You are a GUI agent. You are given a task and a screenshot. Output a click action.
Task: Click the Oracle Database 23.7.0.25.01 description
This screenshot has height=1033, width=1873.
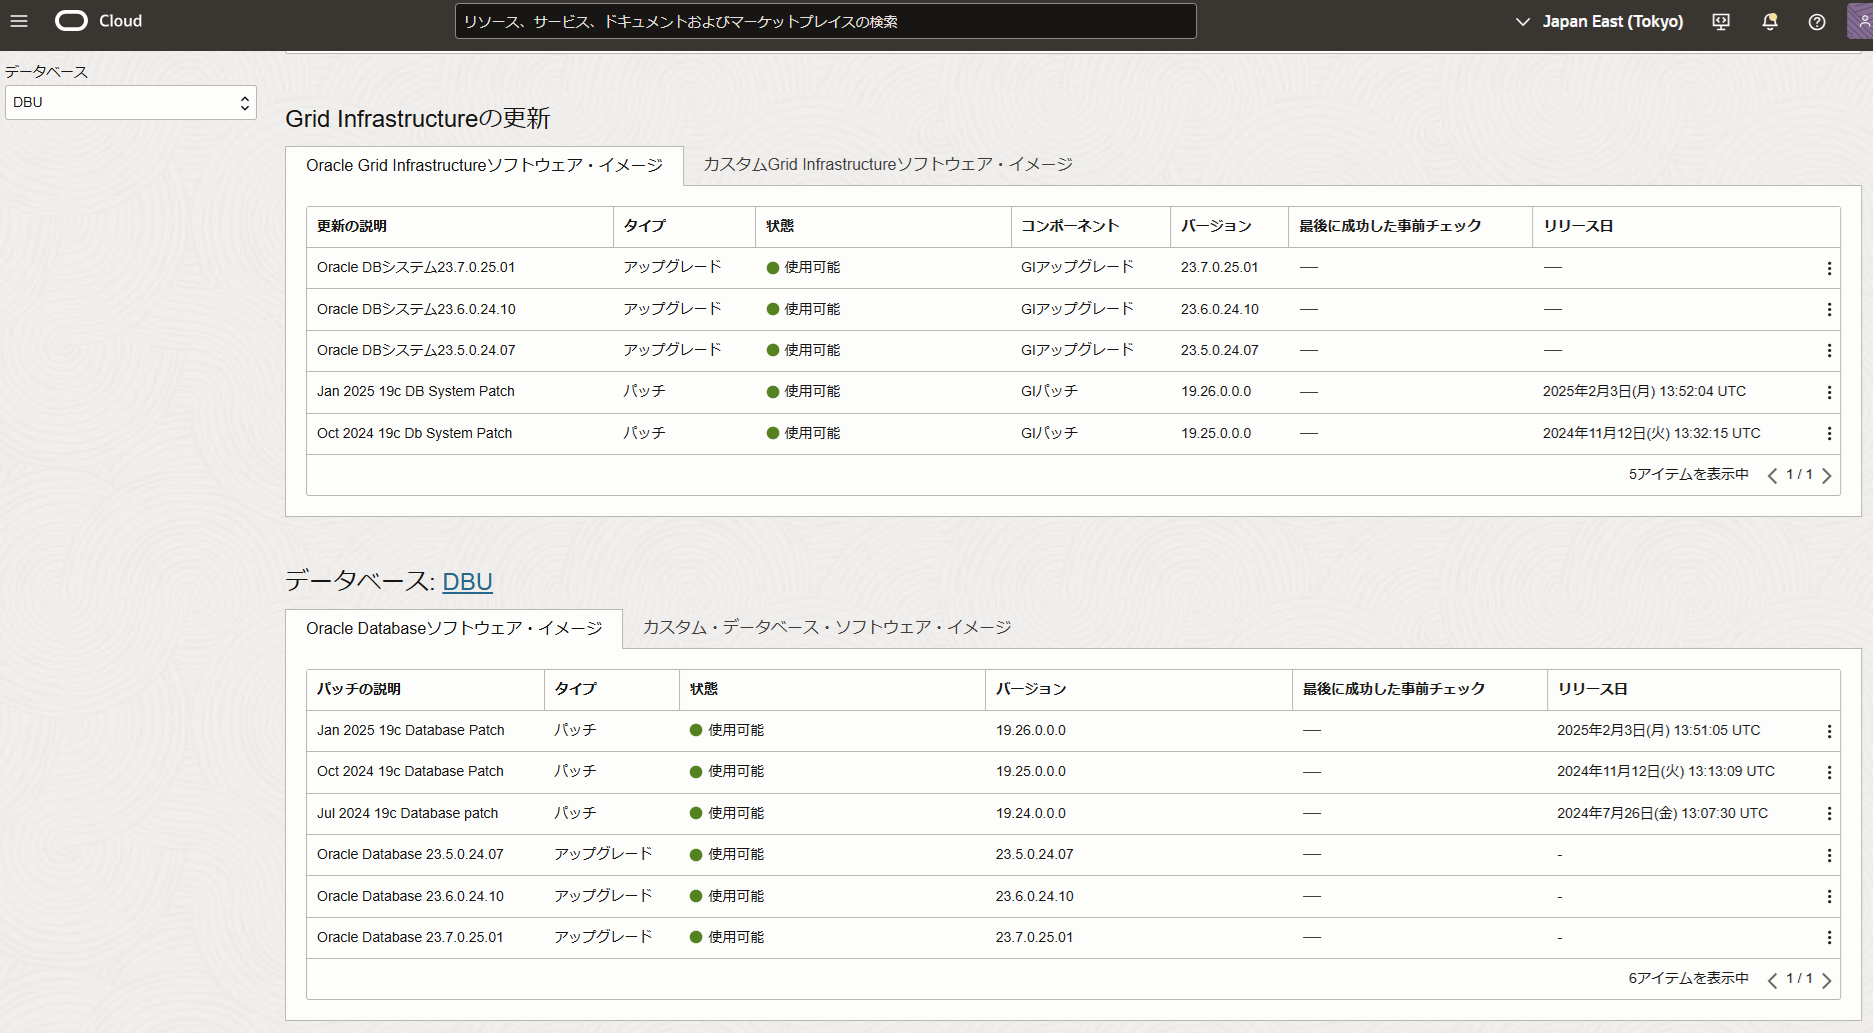point(410,937)
